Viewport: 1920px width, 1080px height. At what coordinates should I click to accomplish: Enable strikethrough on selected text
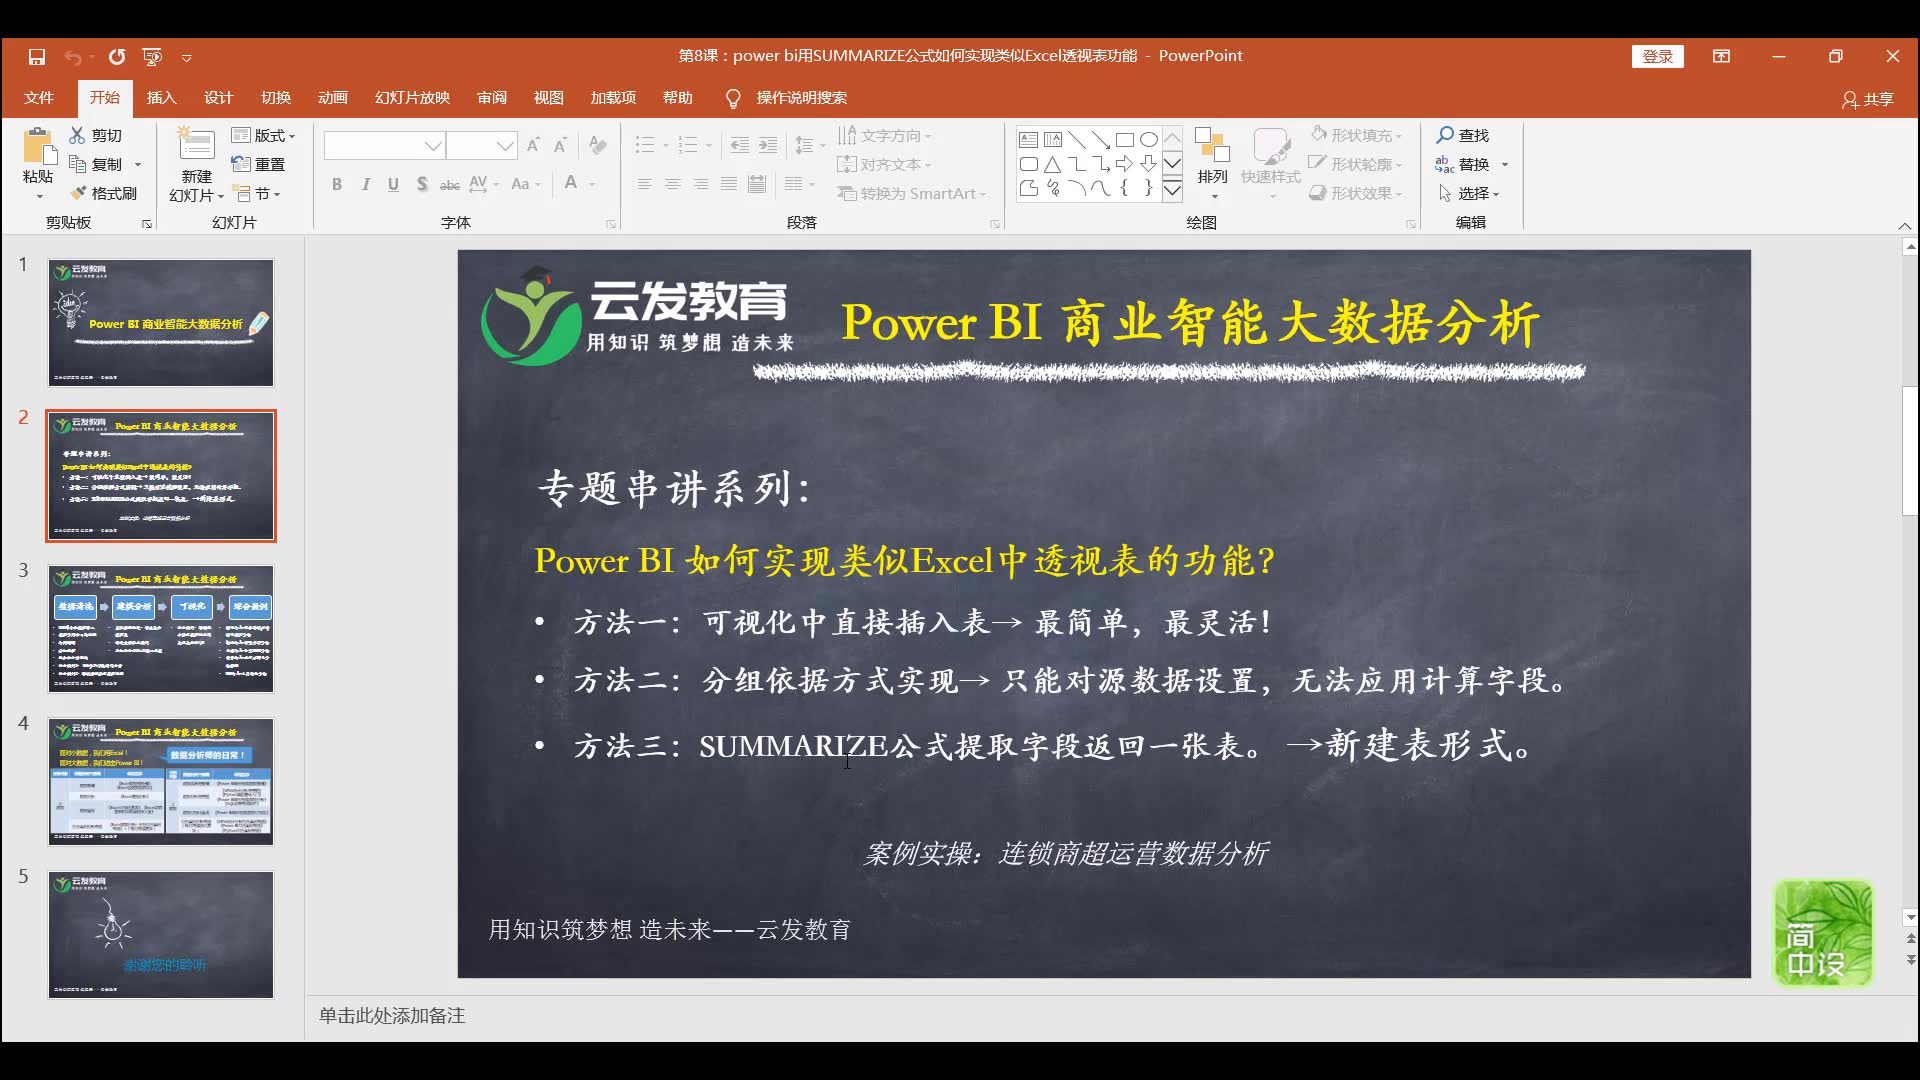click(450, 184)
